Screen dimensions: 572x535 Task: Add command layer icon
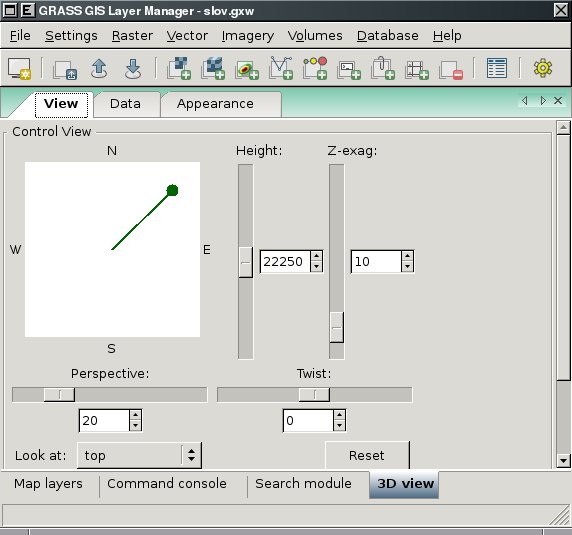point(349,69)
